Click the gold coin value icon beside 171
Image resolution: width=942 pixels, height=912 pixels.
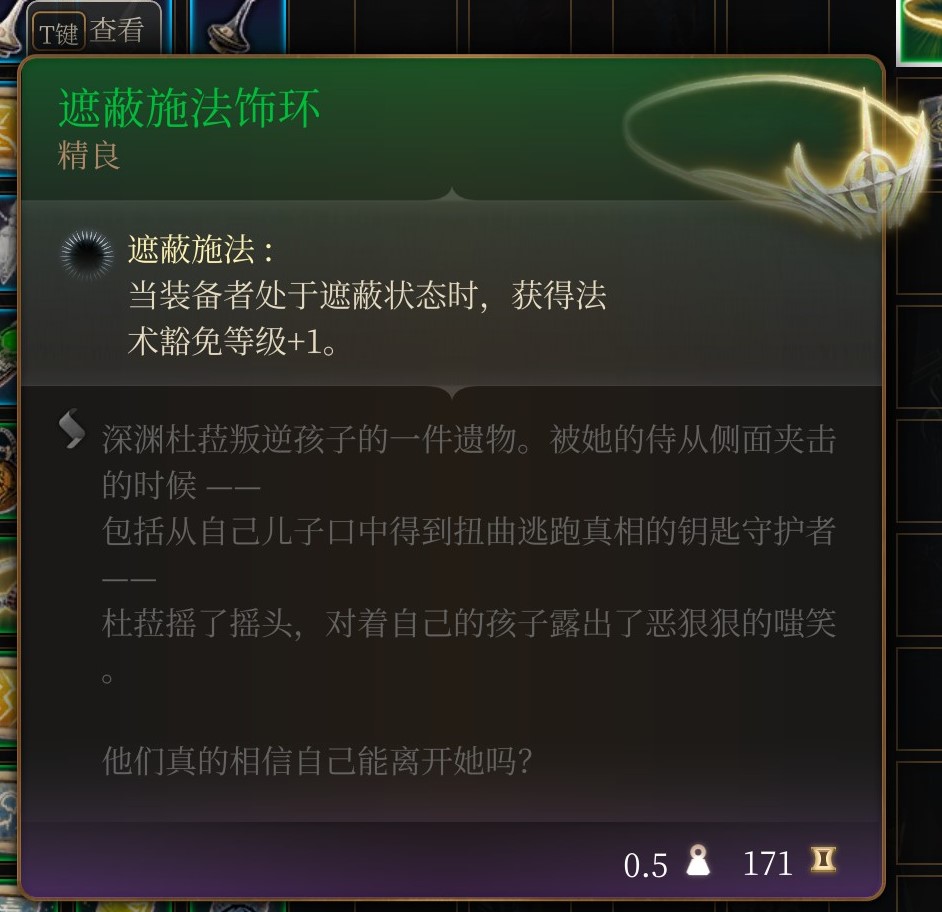pyautogui.click(x=823, y=860)
